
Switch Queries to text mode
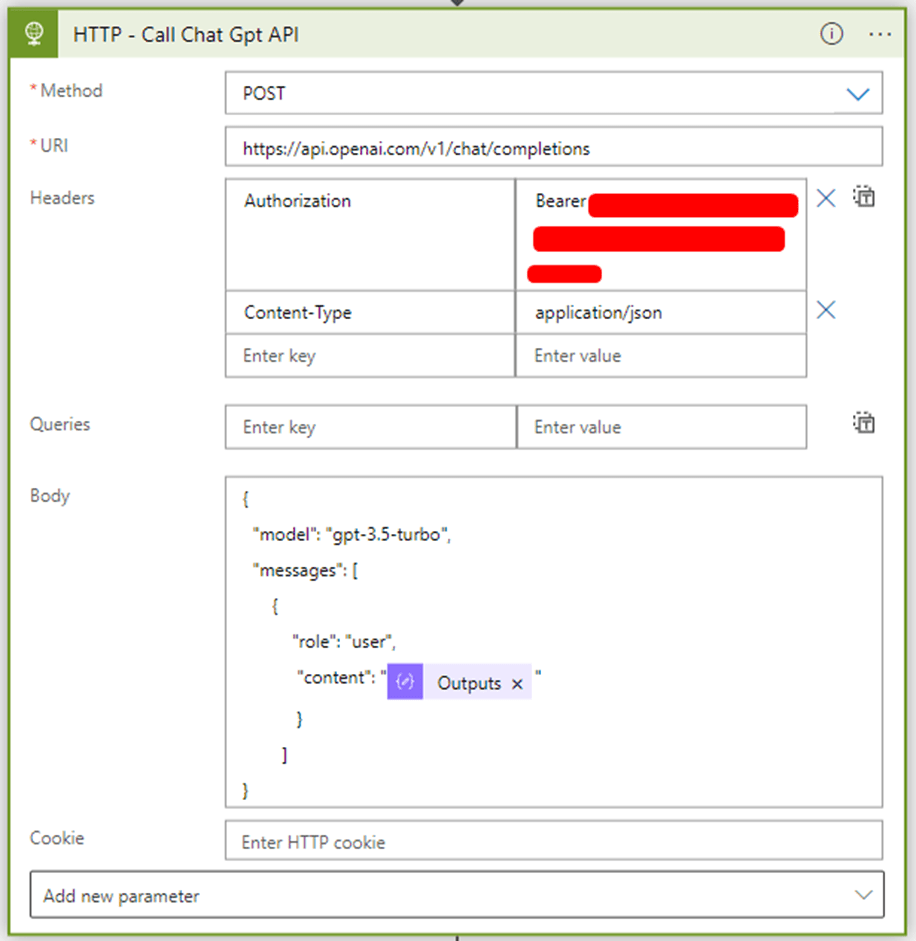pyautogui.click(x=864, y=422)
